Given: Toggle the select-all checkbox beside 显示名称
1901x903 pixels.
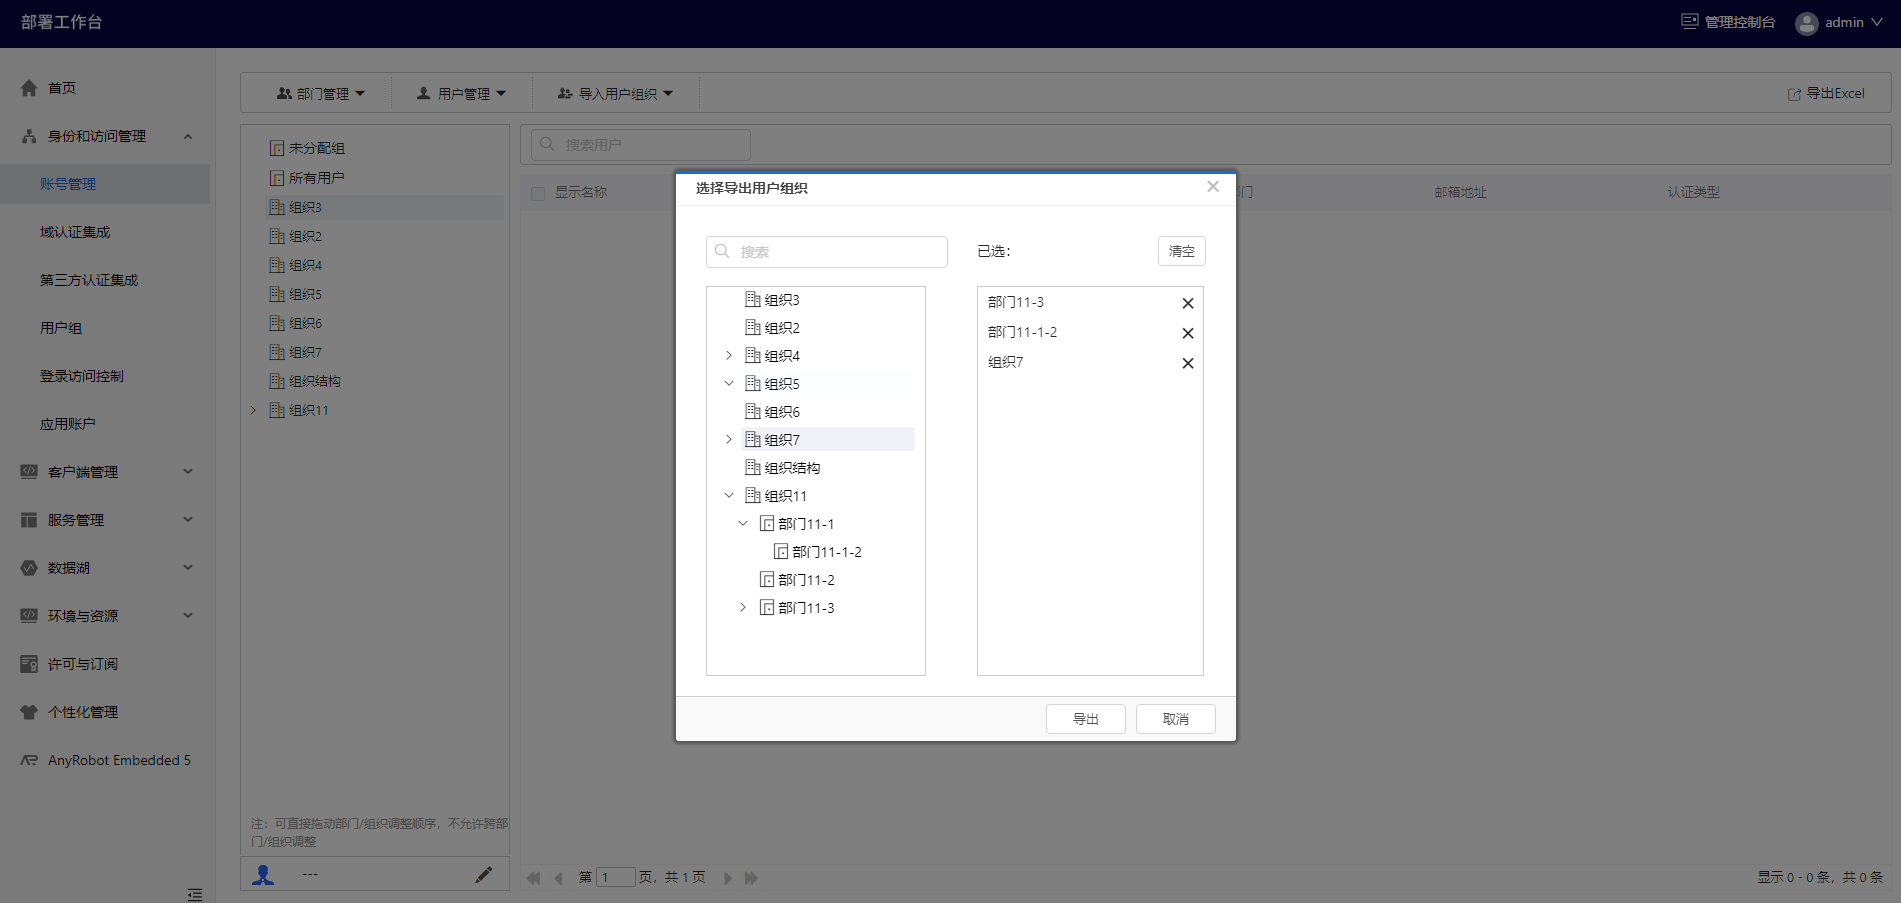Looking at the screenshot, I should [x=538, y=193].
